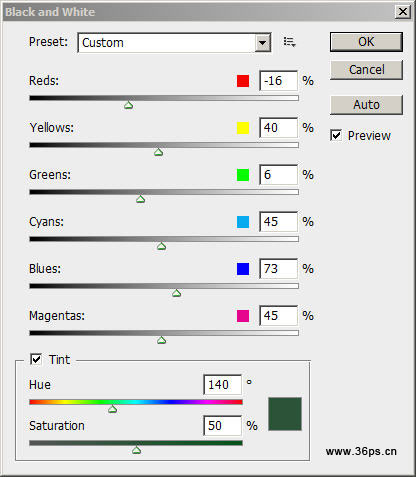Open the preset options menu icon
The width and height of the screenshot is (416, 477).
click(289, 42)
